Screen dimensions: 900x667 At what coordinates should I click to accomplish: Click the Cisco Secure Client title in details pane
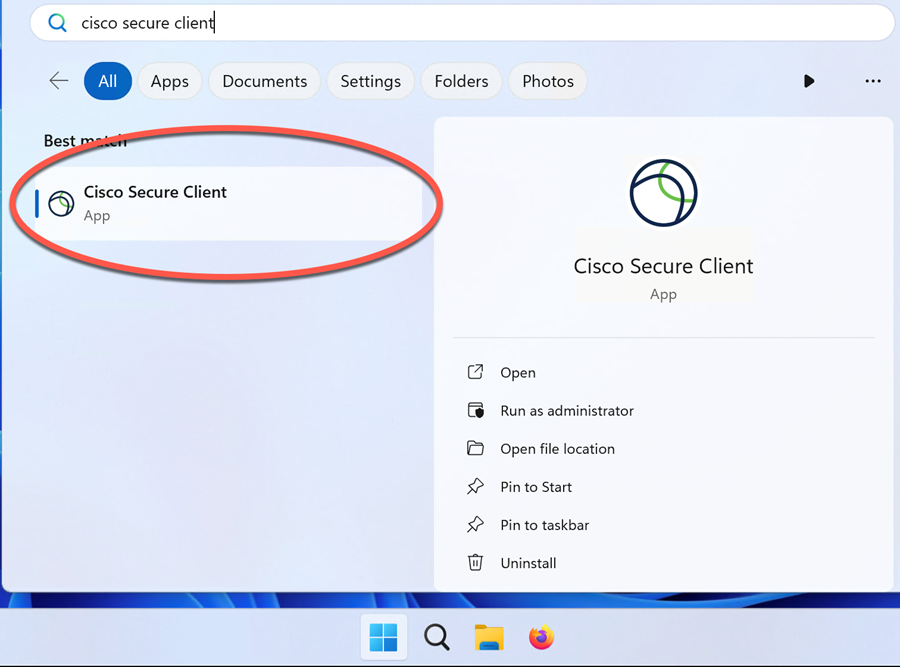coord(663,266)
